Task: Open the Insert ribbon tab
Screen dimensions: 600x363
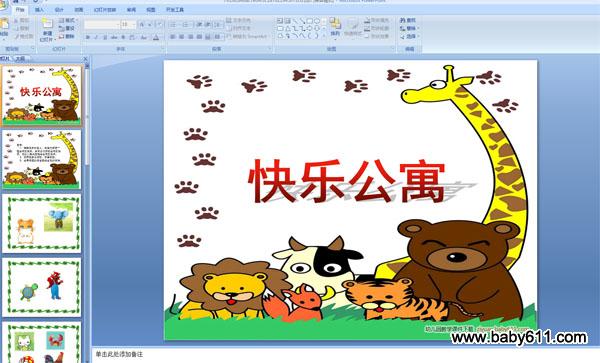Action: pyautogui.click(x=39, y=10)
